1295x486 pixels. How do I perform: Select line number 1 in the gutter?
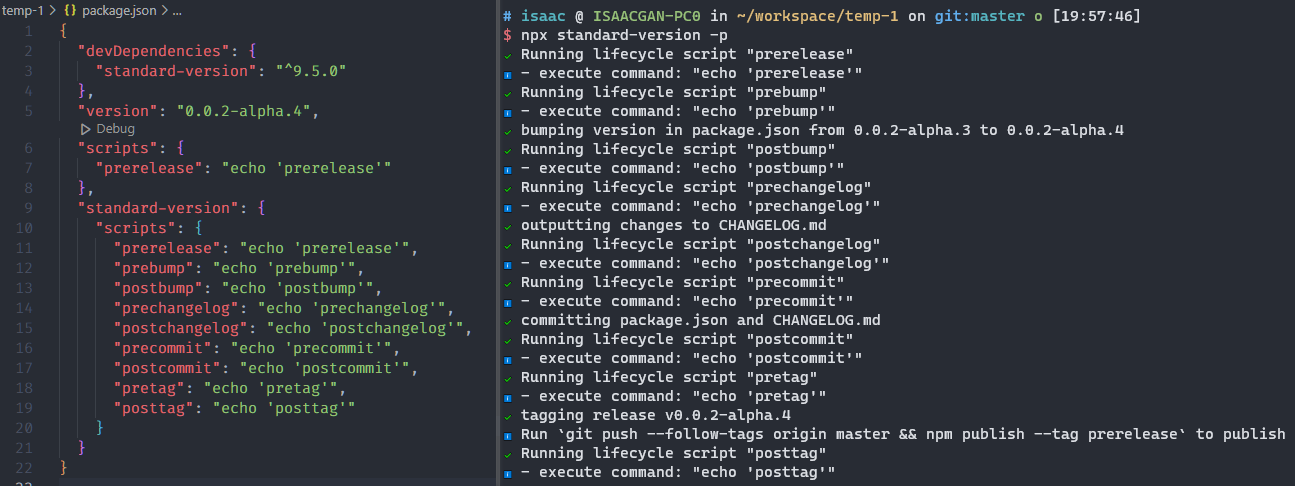coord(28,30)
